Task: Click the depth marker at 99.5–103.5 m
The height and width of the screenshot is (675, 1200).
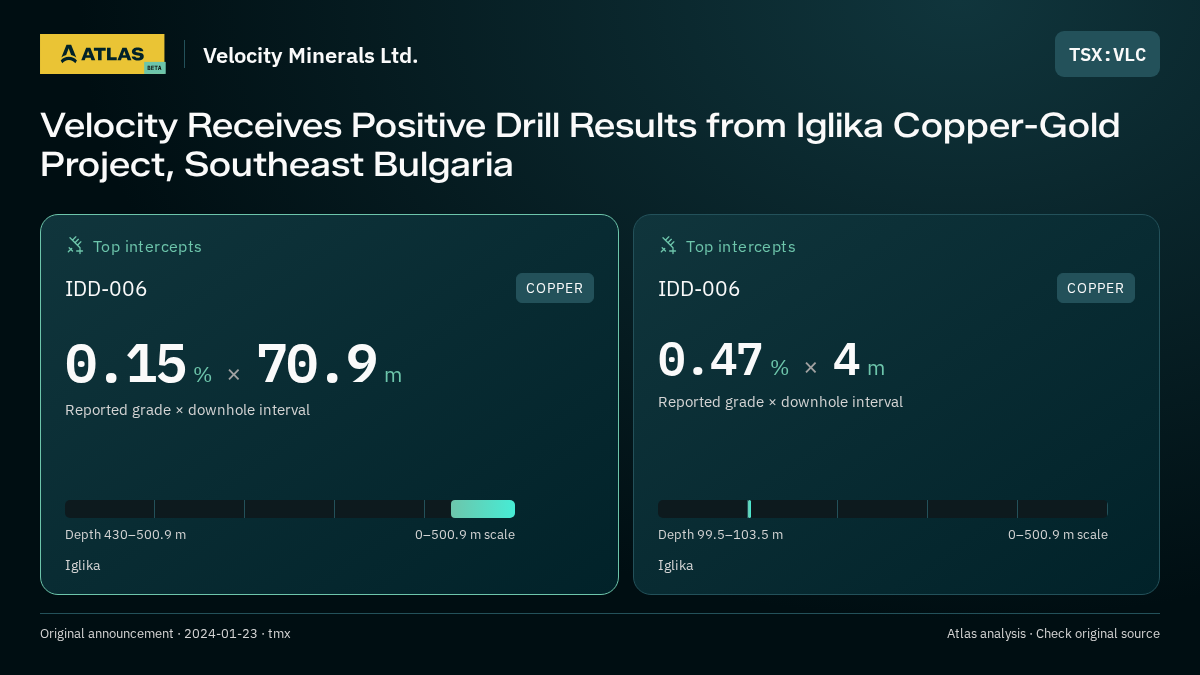Action: point(749,509)
